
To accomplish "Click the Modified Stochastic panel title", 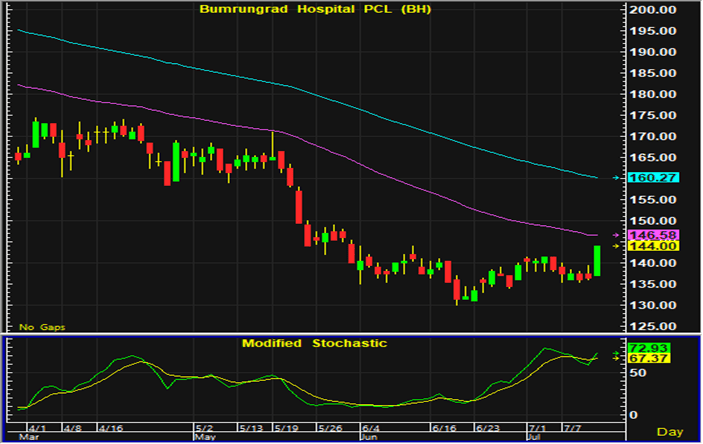I will [314, 343].
